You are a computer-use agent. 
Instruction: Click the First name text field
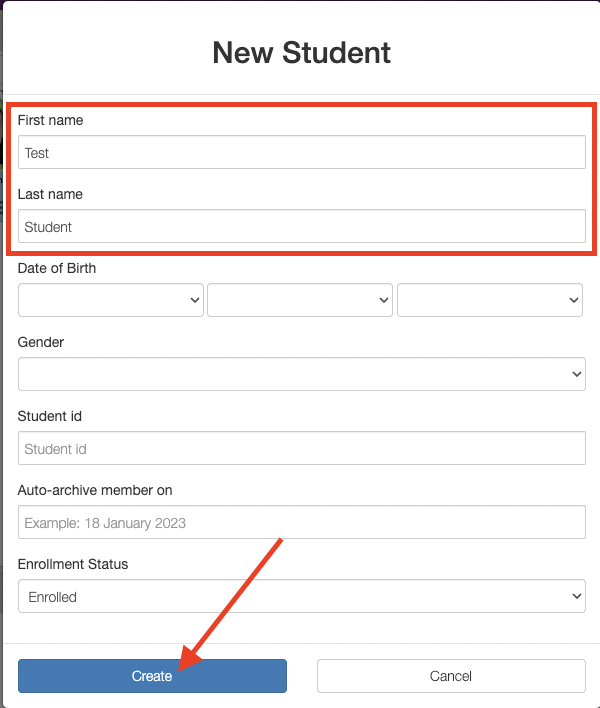[x=301, y=153]
